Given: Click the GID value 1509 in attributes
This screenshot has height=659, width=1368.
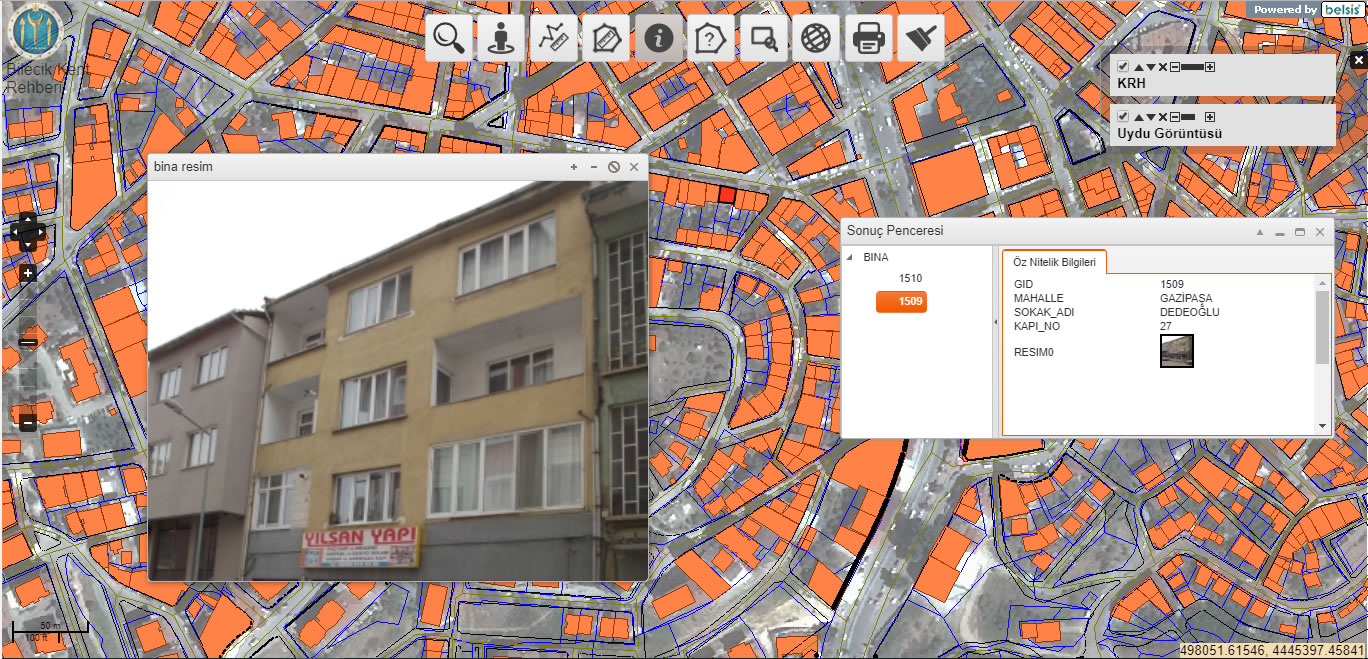Looking at the screenshot, I should [1172, 285].
